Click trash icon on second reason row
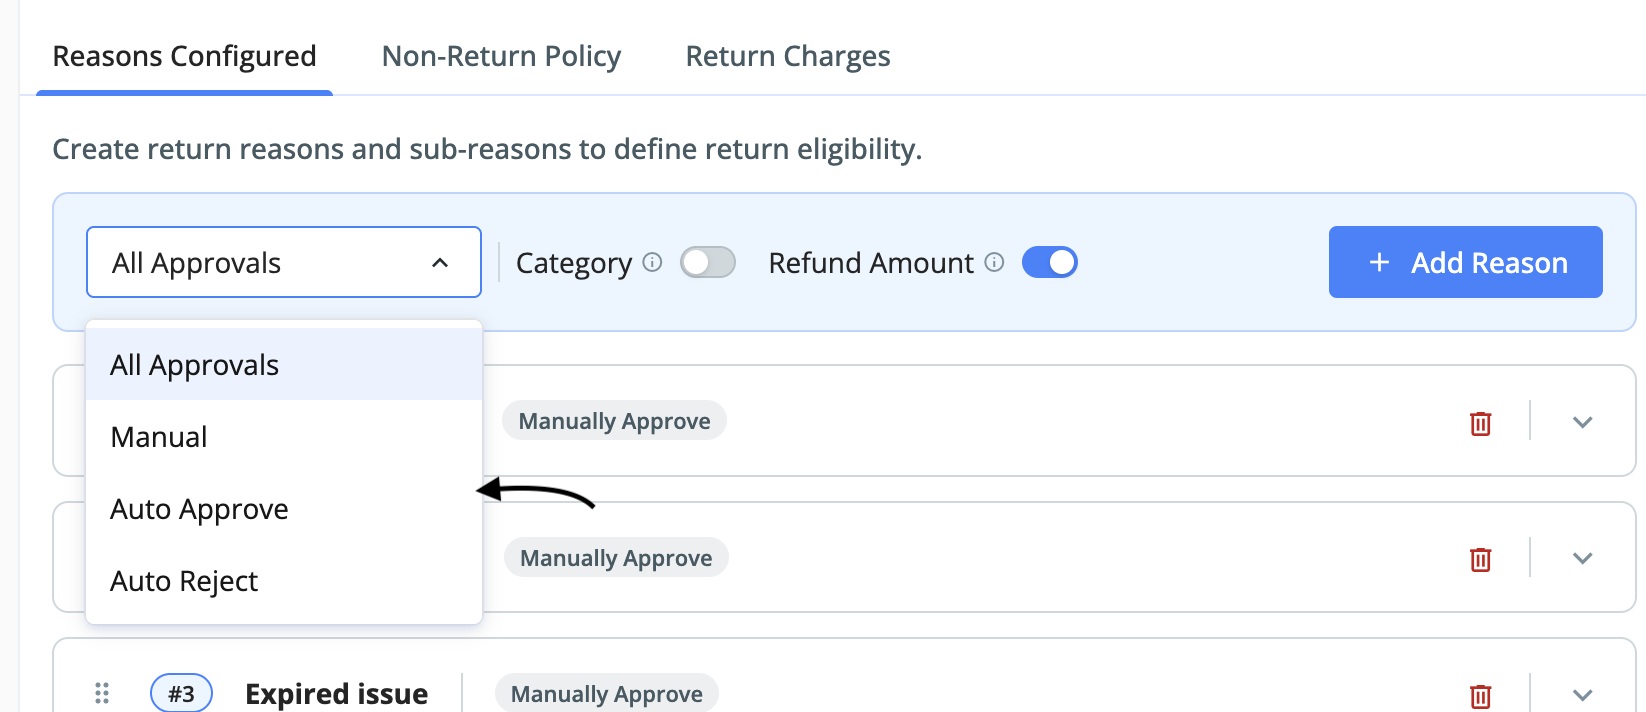The width and height of the screenshot is (1646, 712). (x=1480, y=559)
